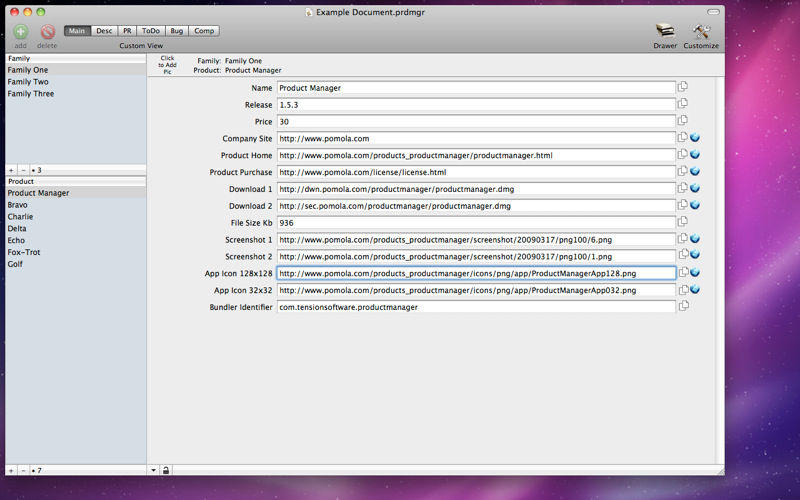The height and width of the screenshot is (500, 800).
Task: Click the 'Click to Add Pic' area
Action: click(167, 65)
